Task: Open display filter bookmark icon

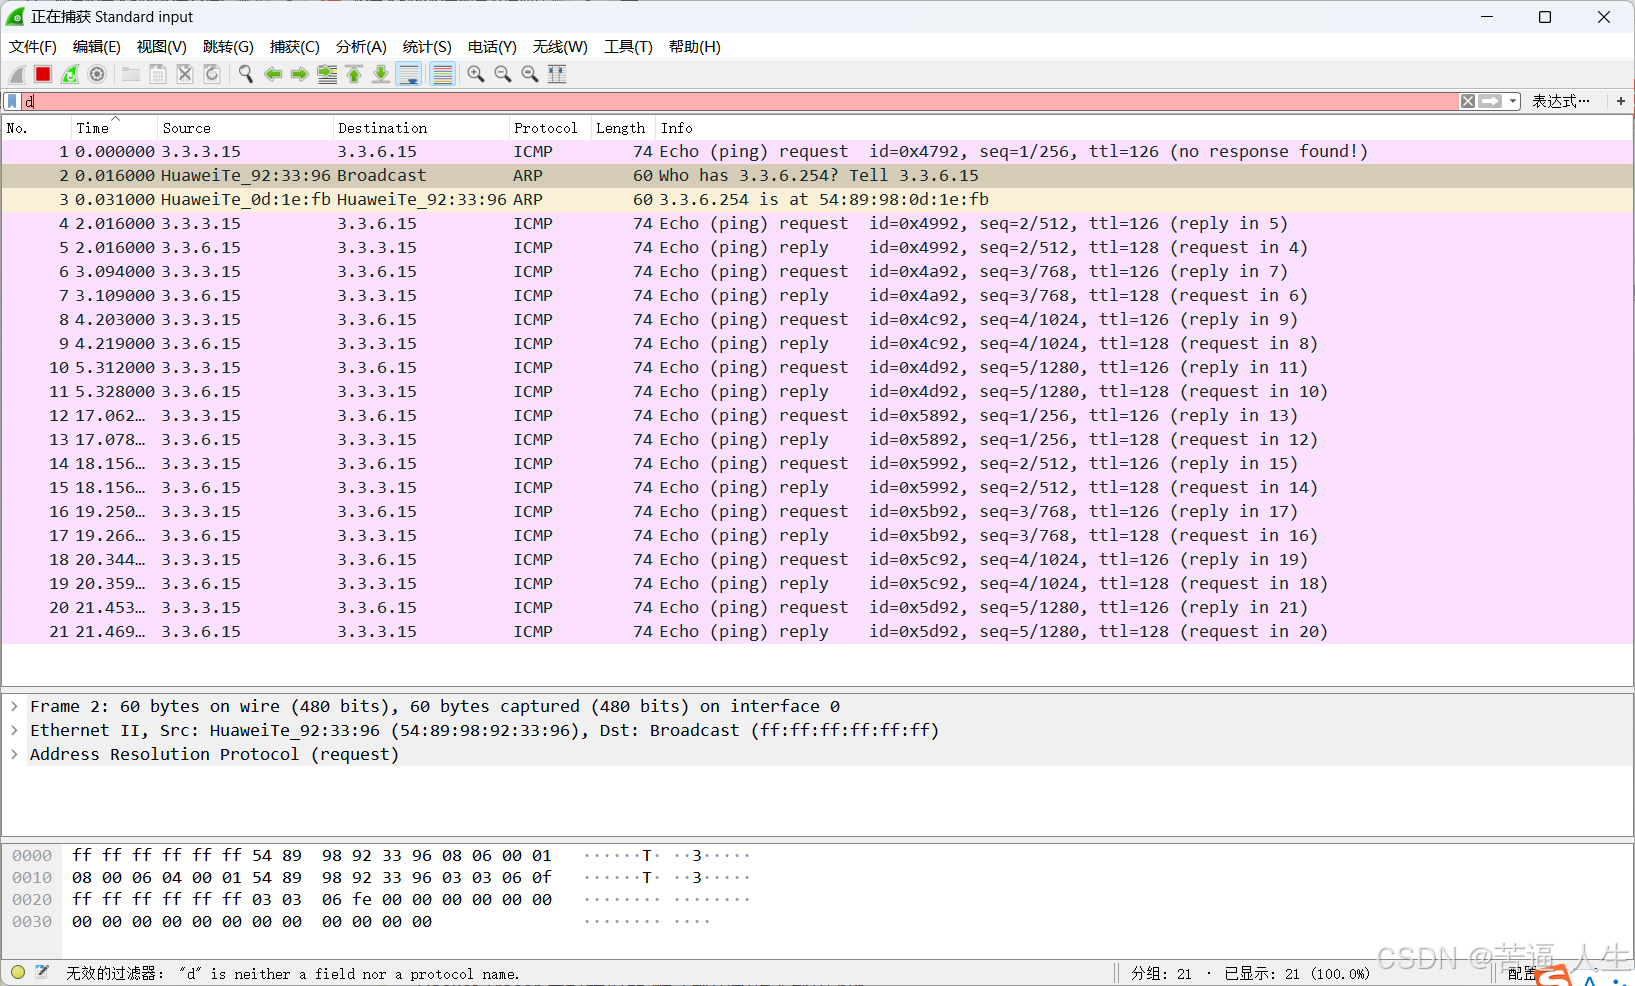Action: pyautogui.click(x=12, y=101)
